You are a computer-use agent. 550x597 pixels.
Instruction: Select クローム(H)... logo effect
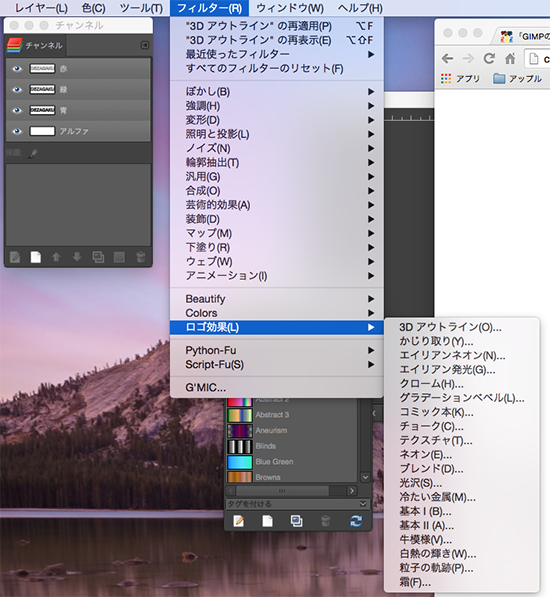[462, 384]
